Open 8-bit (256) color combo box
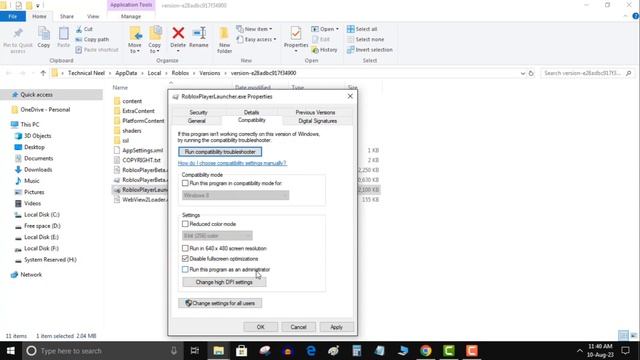 tap(217, 236)
